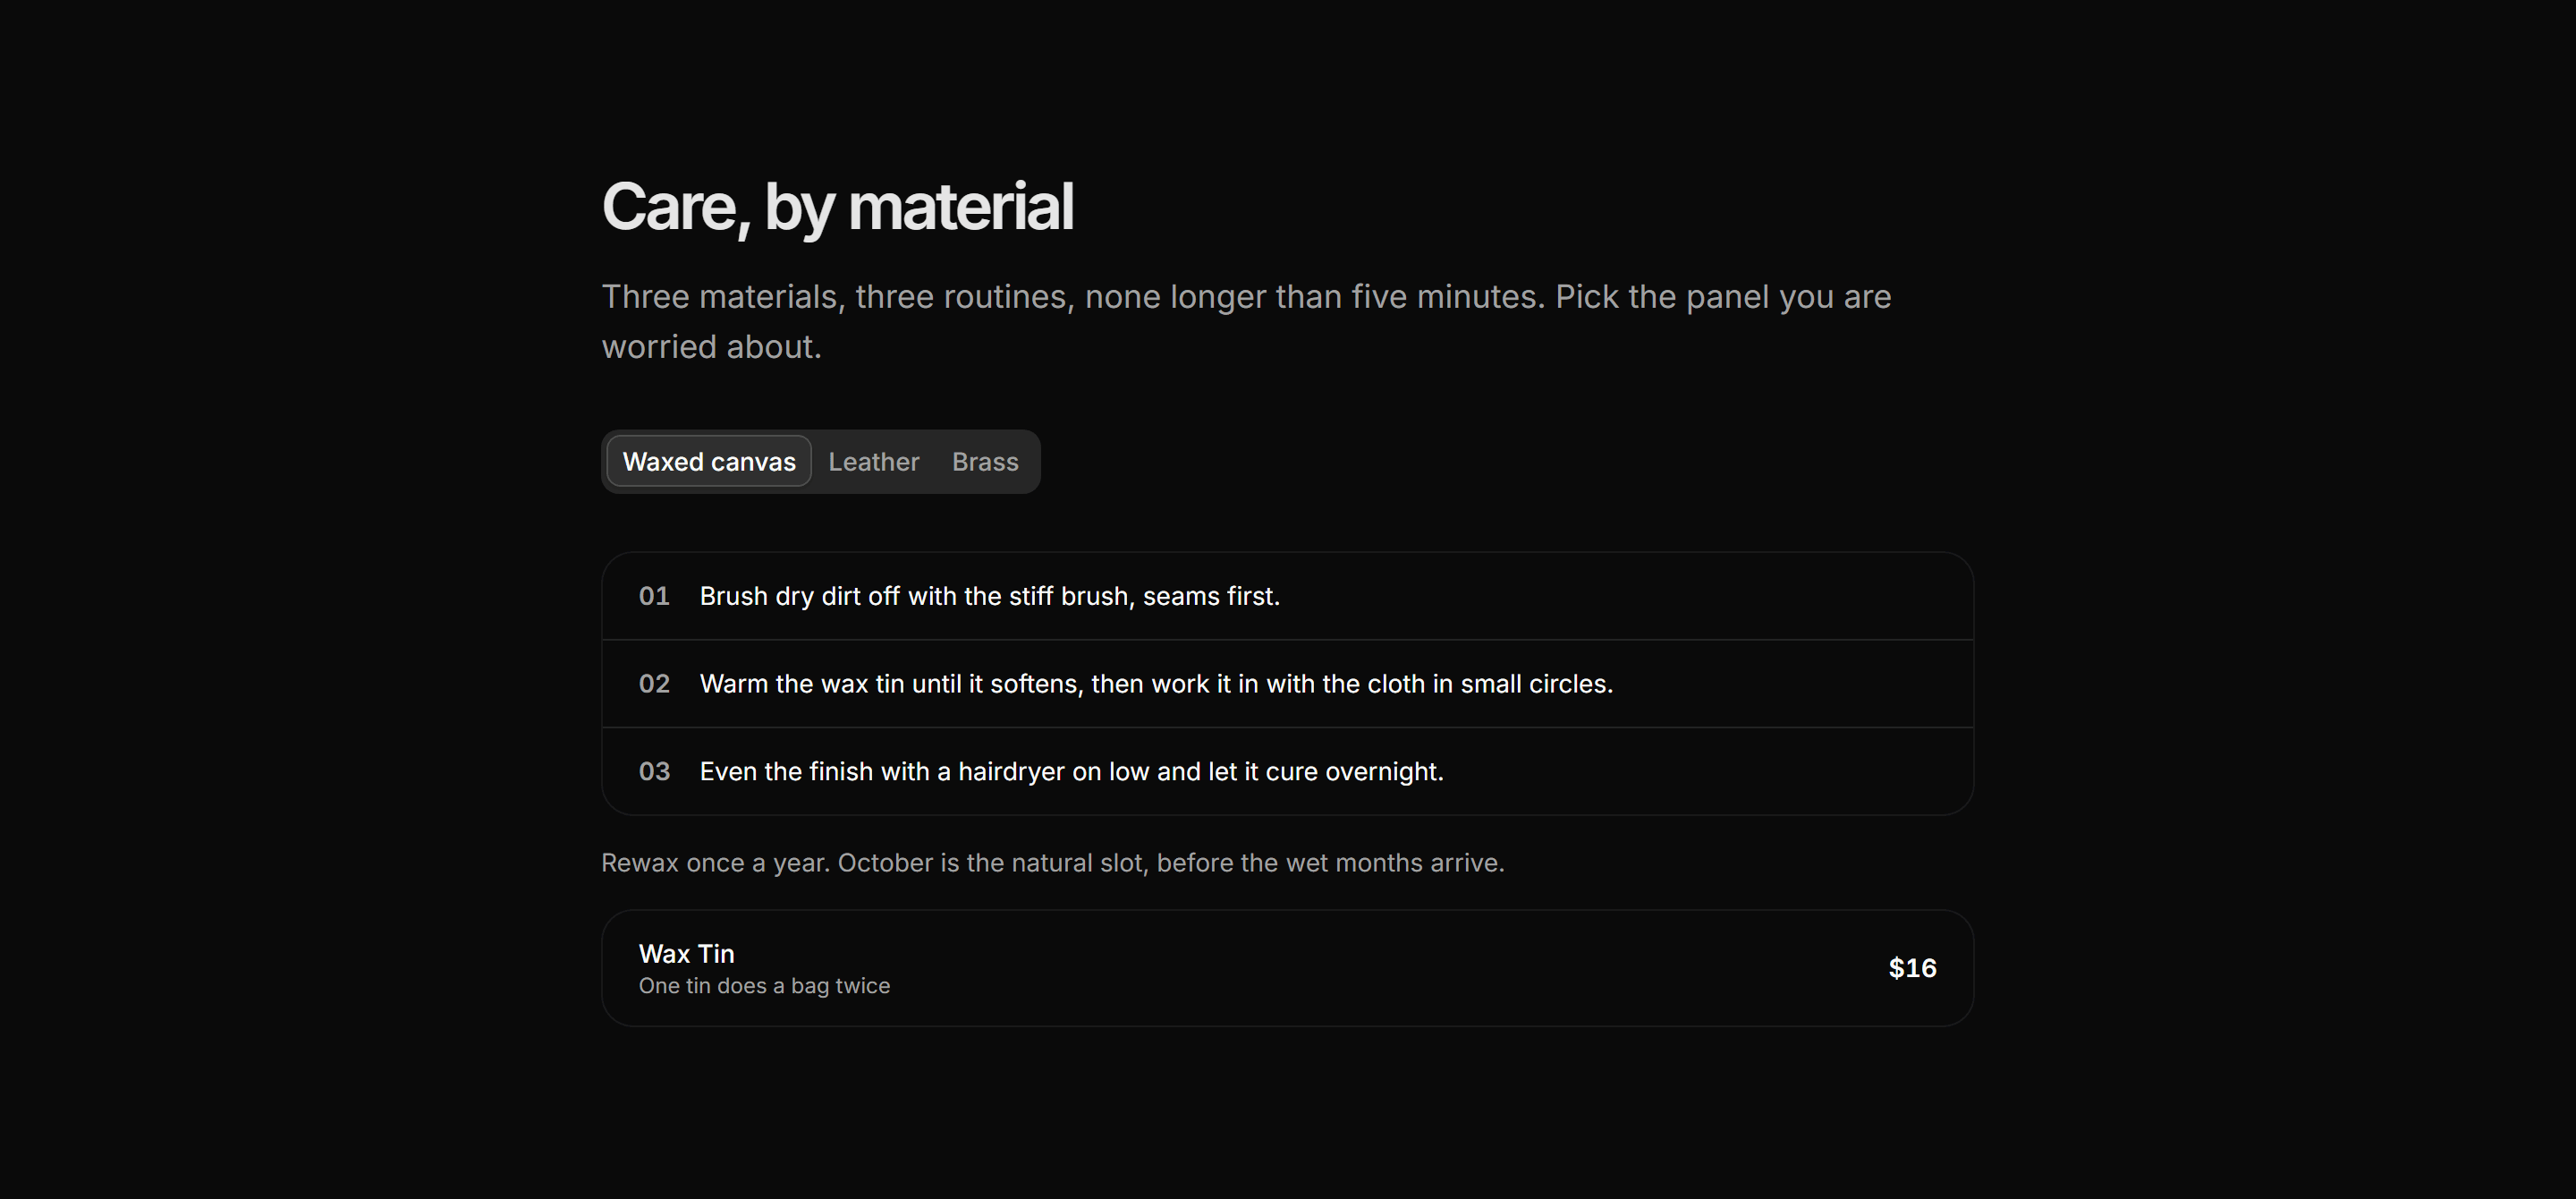Click the "Three materials, three routines" intro paragraph

pos(1246,321)
